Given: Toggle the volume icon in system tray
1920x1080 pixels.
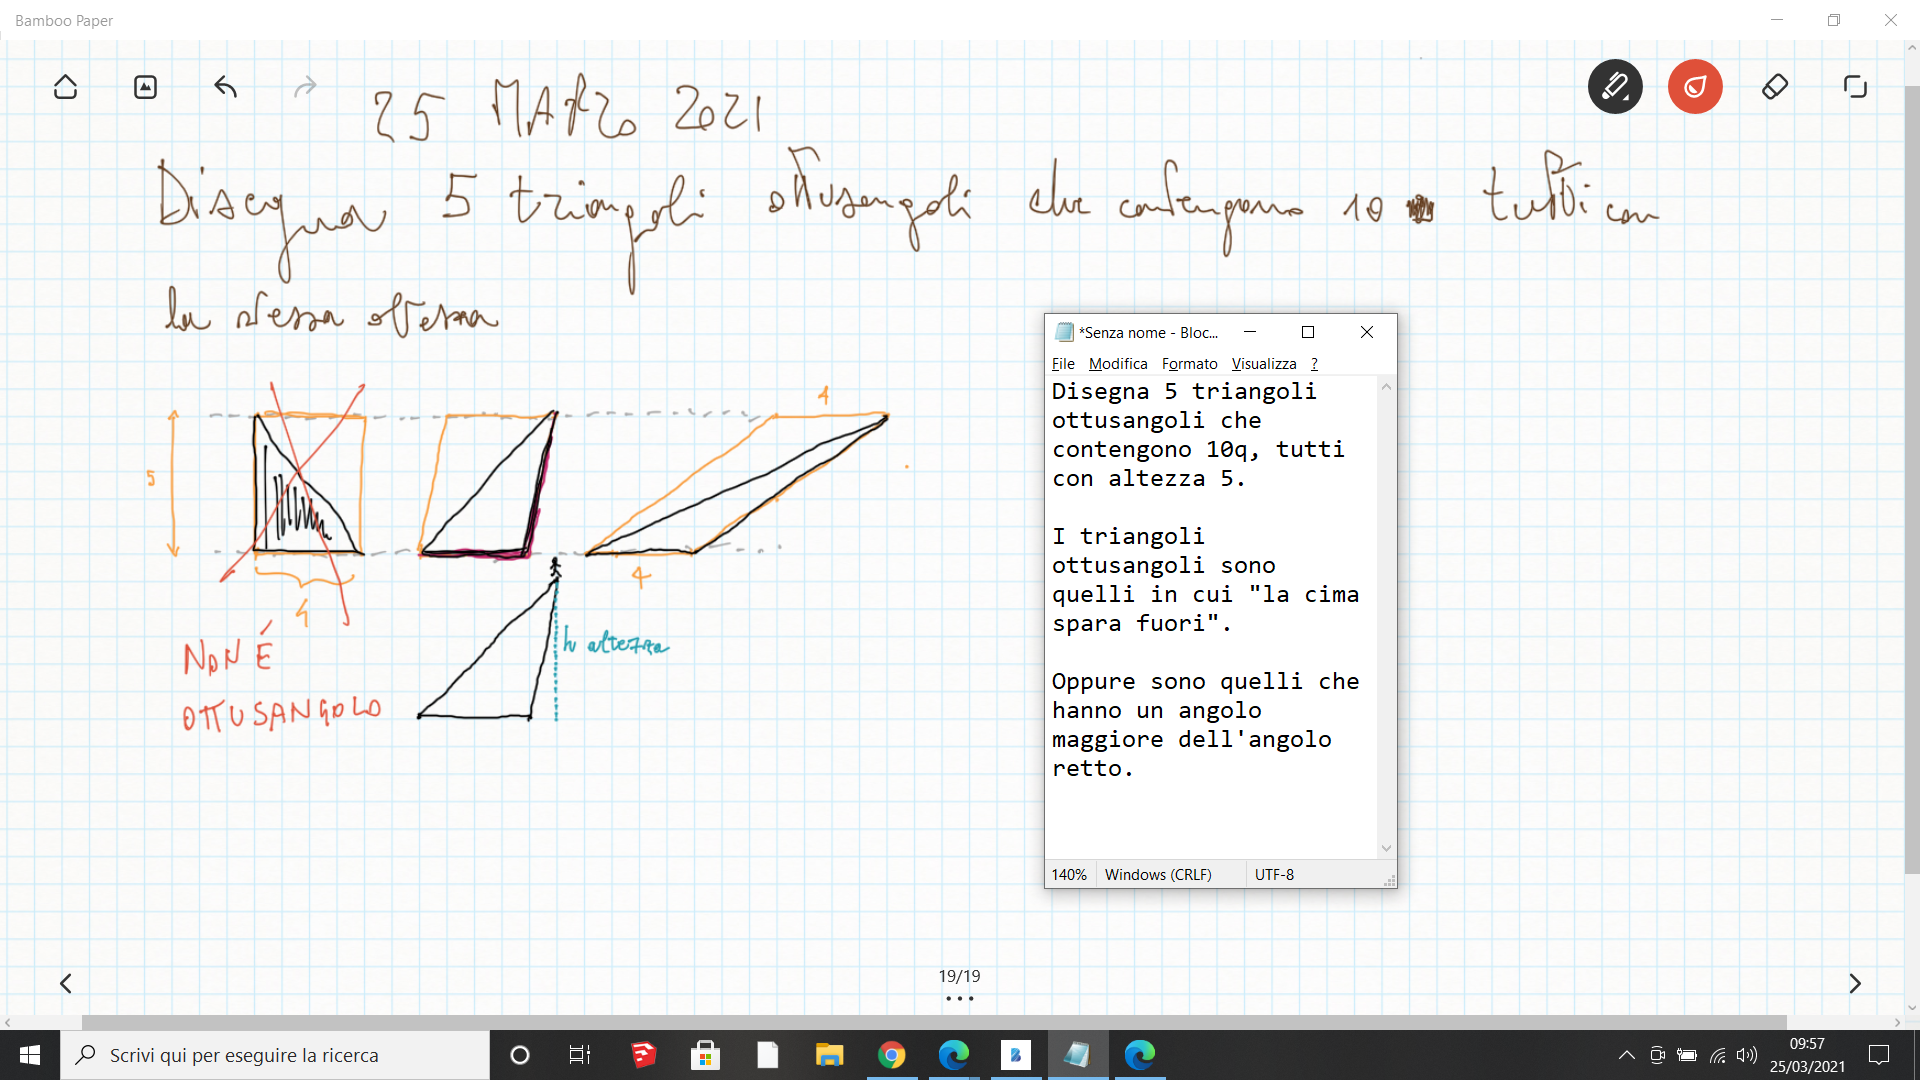Looking at the screenshot, I should pyautogui.click(x=1747, y=1055).
